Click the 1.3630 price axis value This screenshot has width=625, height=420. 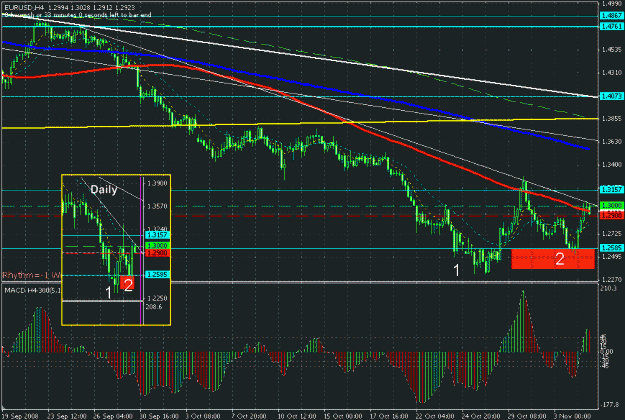pos(612,141)
